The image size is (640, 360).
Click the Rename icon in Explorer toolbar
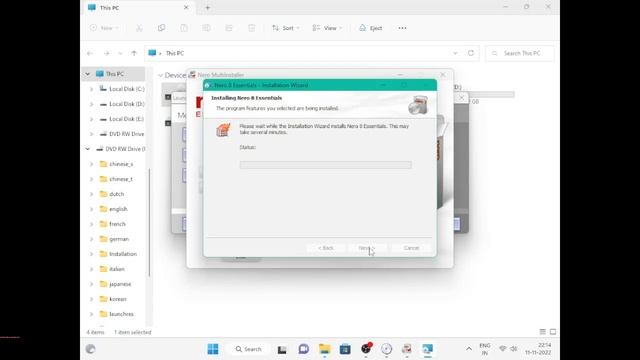[207, 28]
